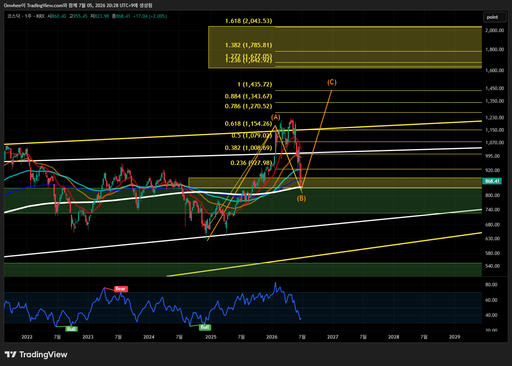
Task: Select the 0.236 Fibonacci level label
Action: [251, 163]
